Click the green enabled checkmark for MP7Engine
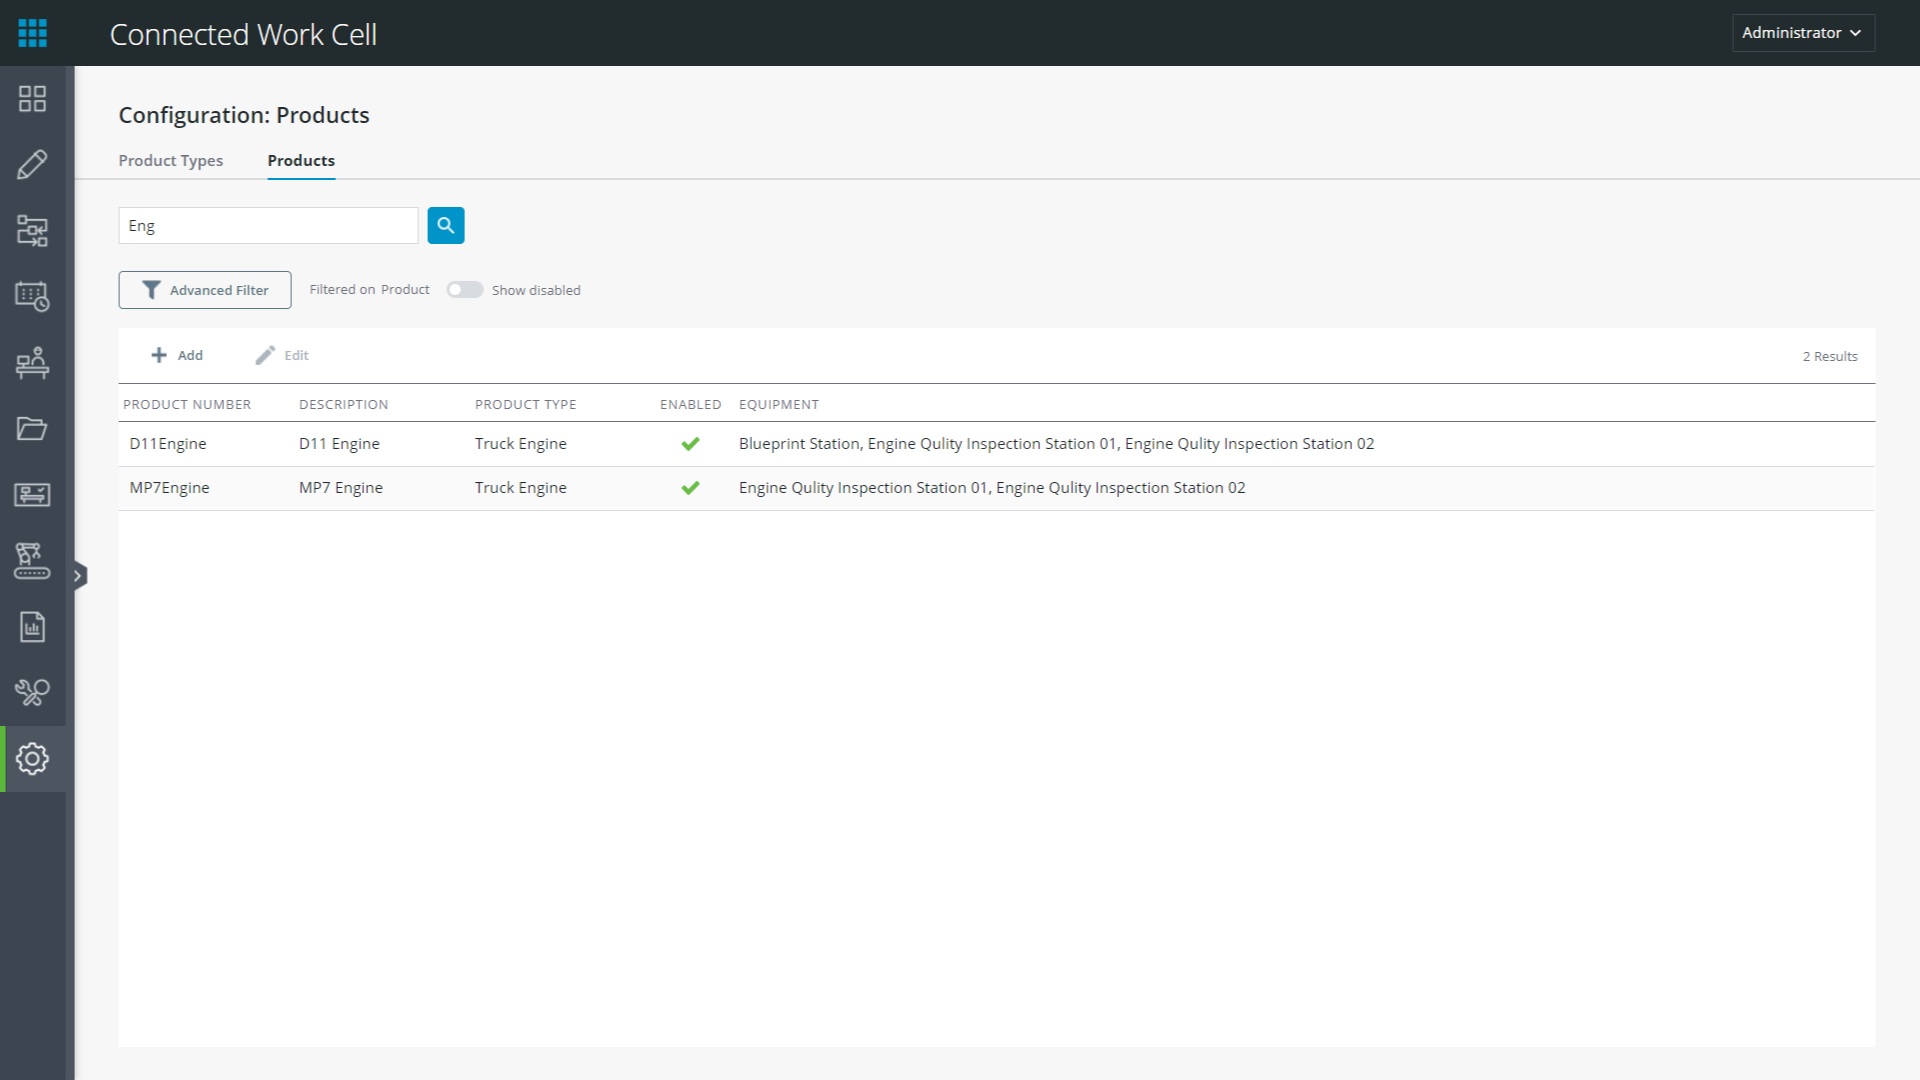Screen dimensions: 1920x1080 (690, 488)
